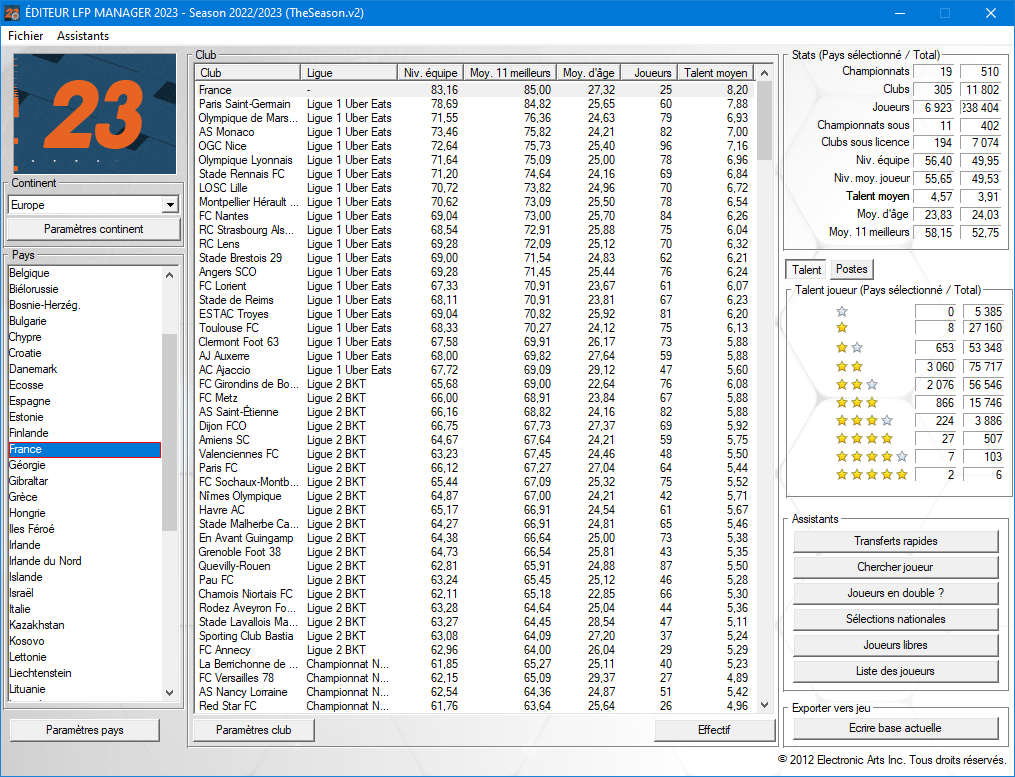Select the Paris Saint-Germain club row
The height and width of the screenshot is (777, 1015).
pos(475,104)
